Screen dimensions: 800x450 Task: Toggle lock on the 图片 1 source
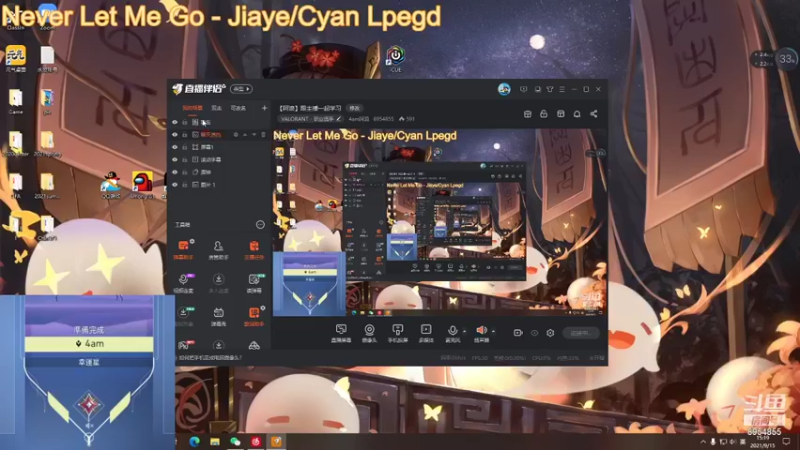click(x=185, y=185)
